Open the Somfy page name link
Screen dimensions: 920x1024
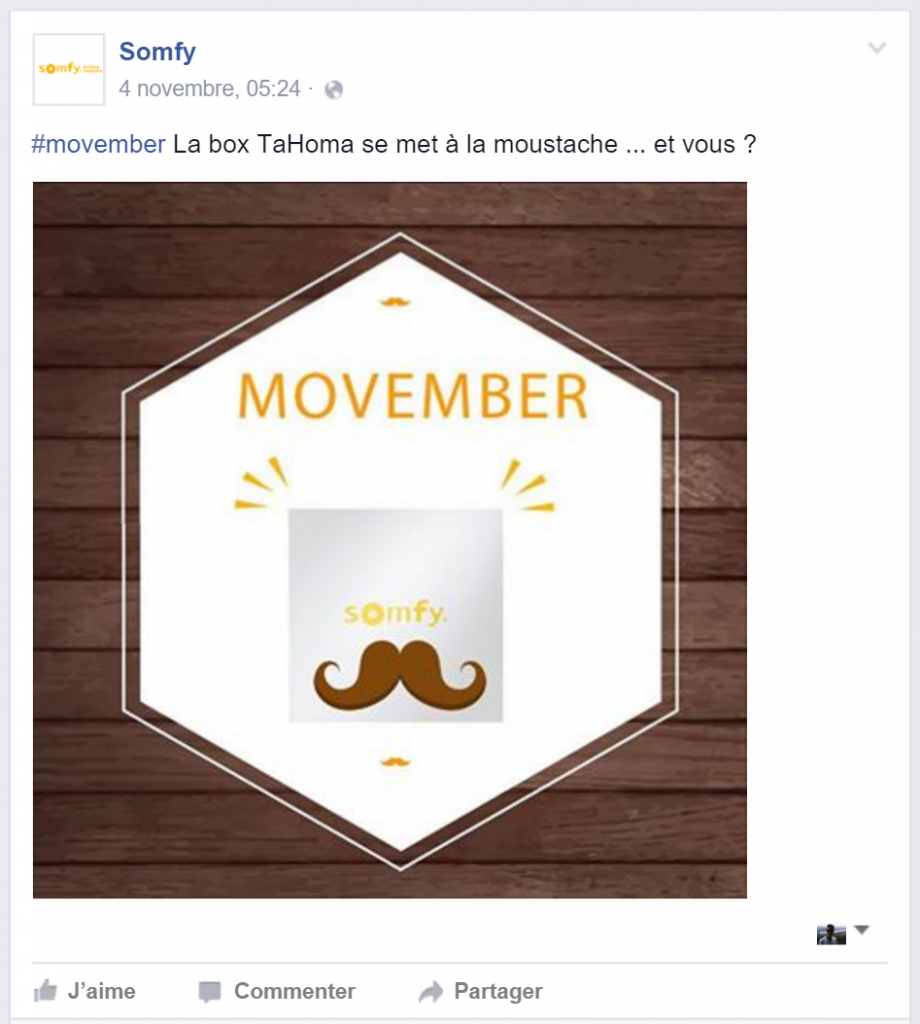157,51
